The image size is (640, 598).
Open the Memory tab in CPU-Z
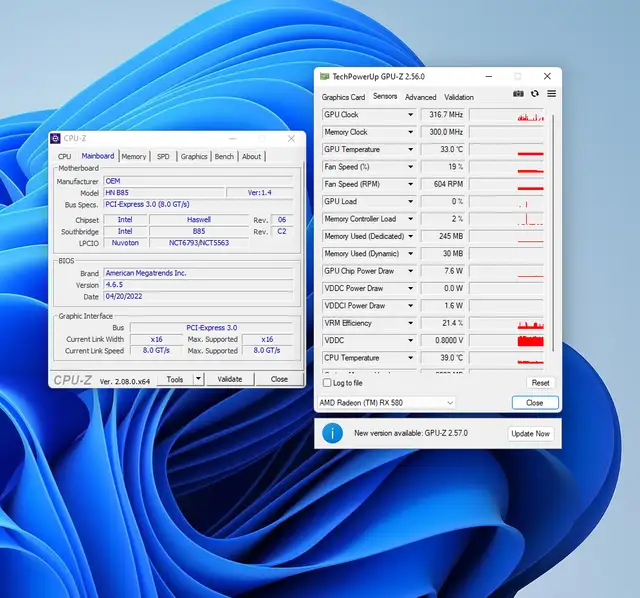click(x=134, y=156)
